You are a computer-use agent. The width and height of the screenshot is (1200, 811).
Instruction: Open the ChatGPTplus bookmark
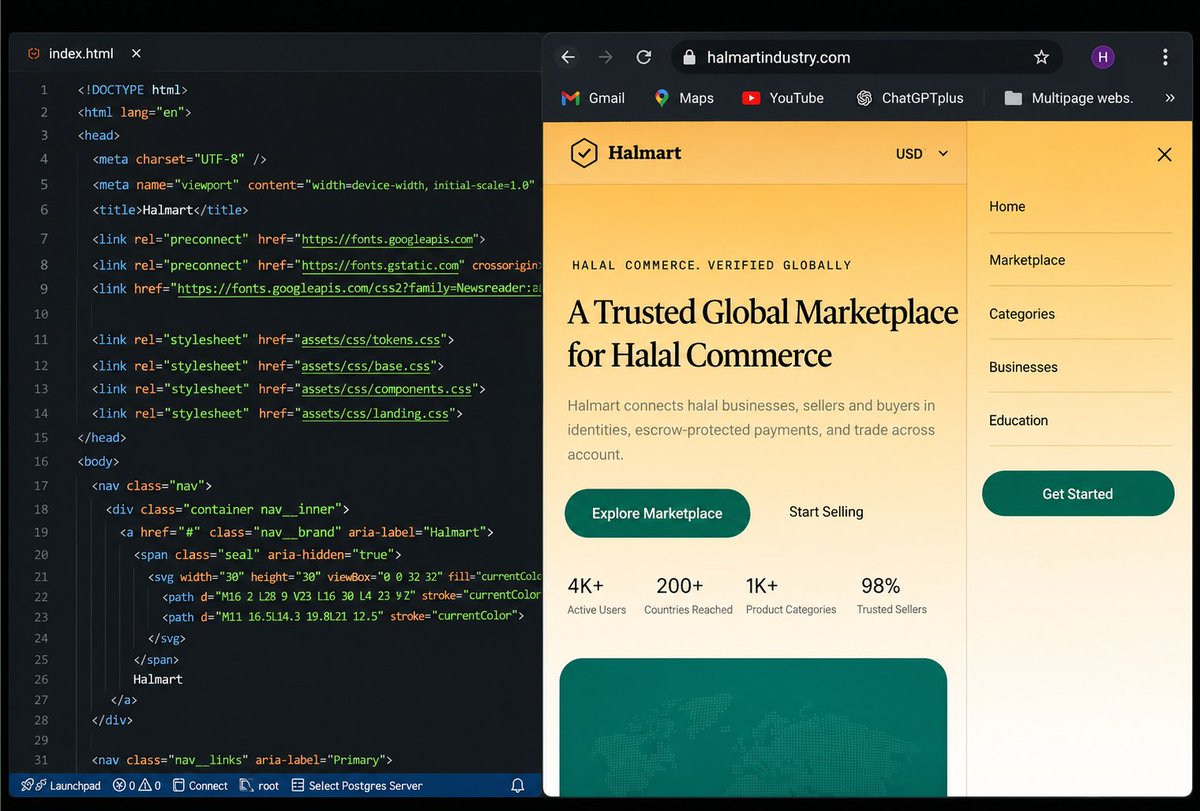click(x=910, y=98)
